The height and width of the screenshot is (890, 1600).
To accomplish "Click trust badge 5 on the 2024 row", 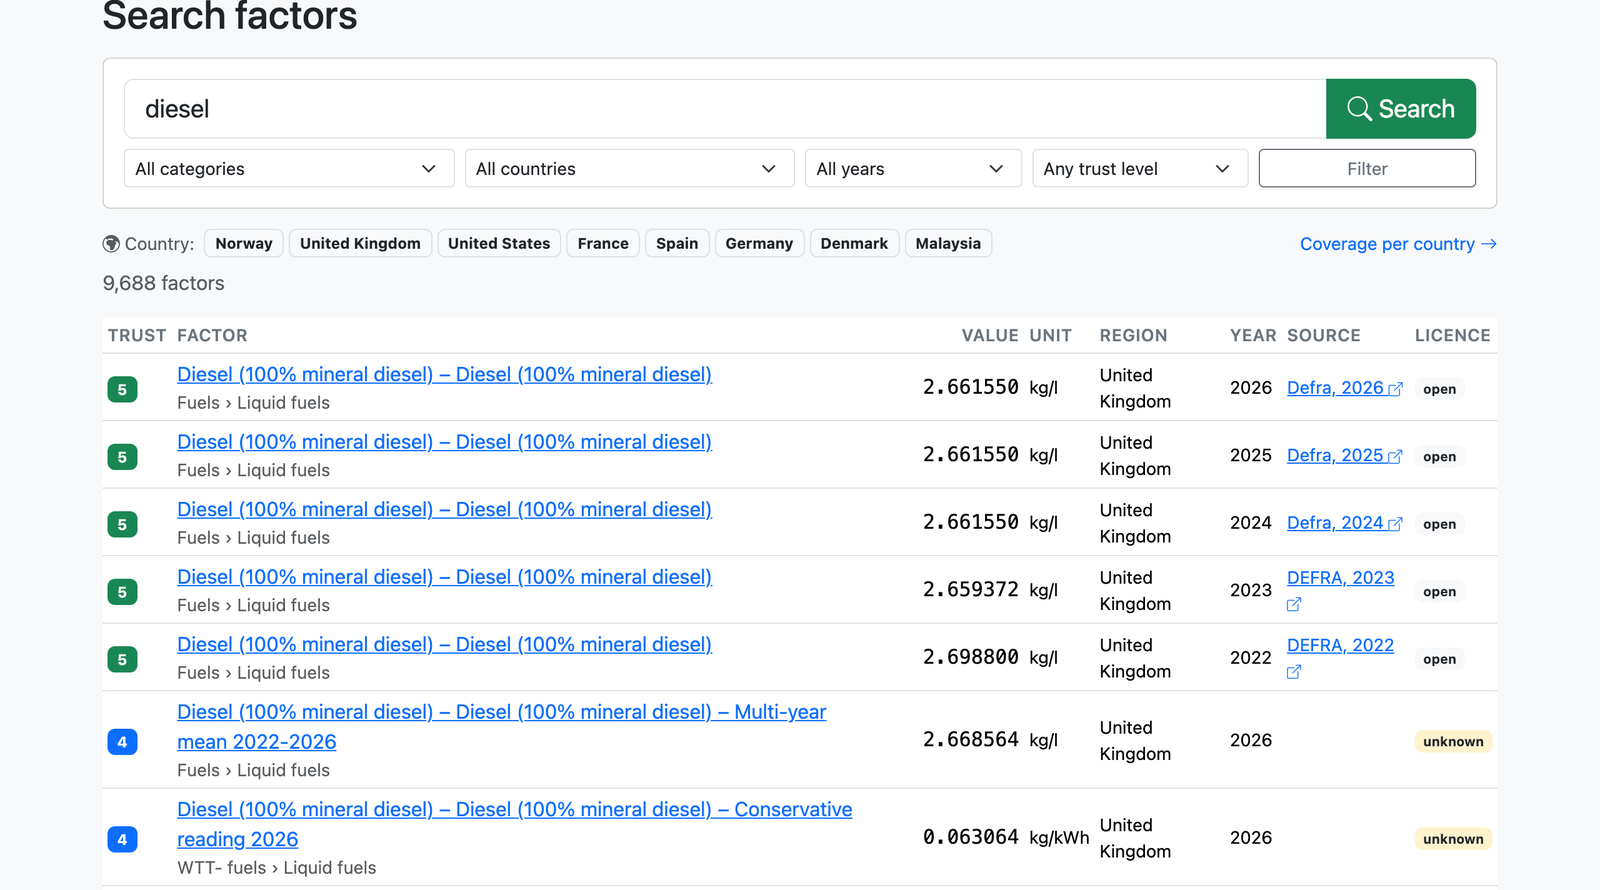I will 122,524.
